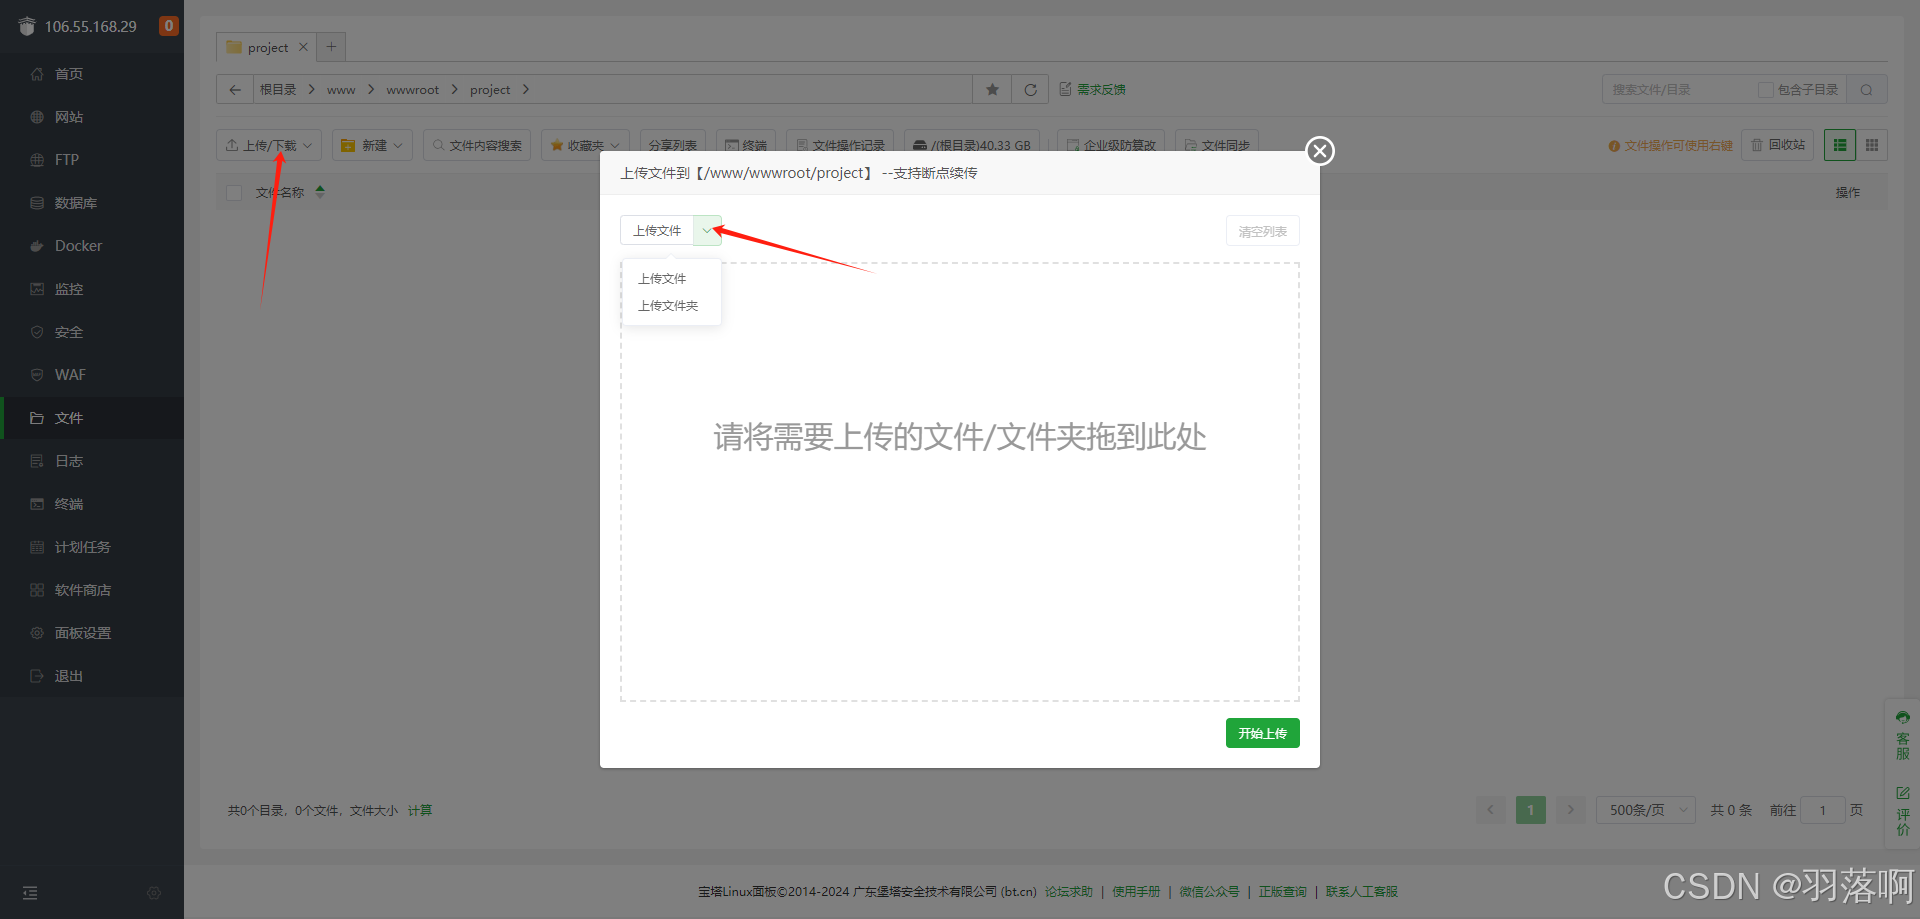Open Docker in the sidebar

click(78, 246)
